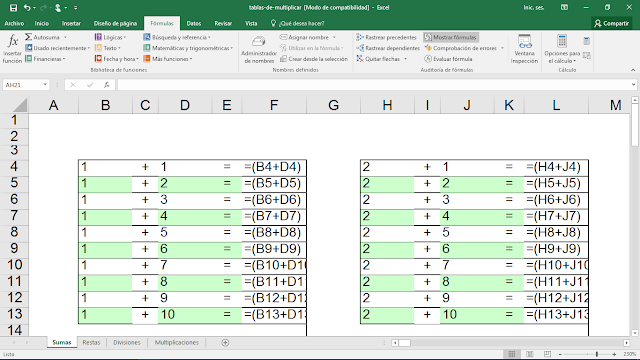The height and width of the screenshot is (360, 640).
Task: Click Crear desde la selección
Action: [x=314, y=59]
